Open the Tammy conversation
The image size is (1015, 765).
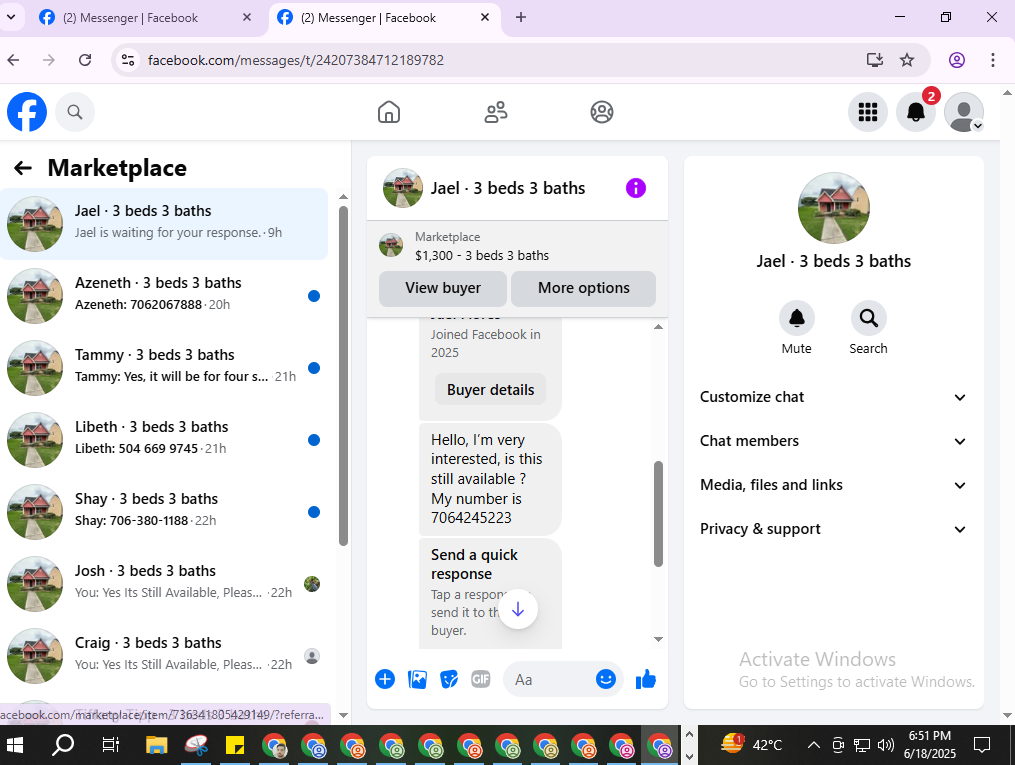pos(164,368)
